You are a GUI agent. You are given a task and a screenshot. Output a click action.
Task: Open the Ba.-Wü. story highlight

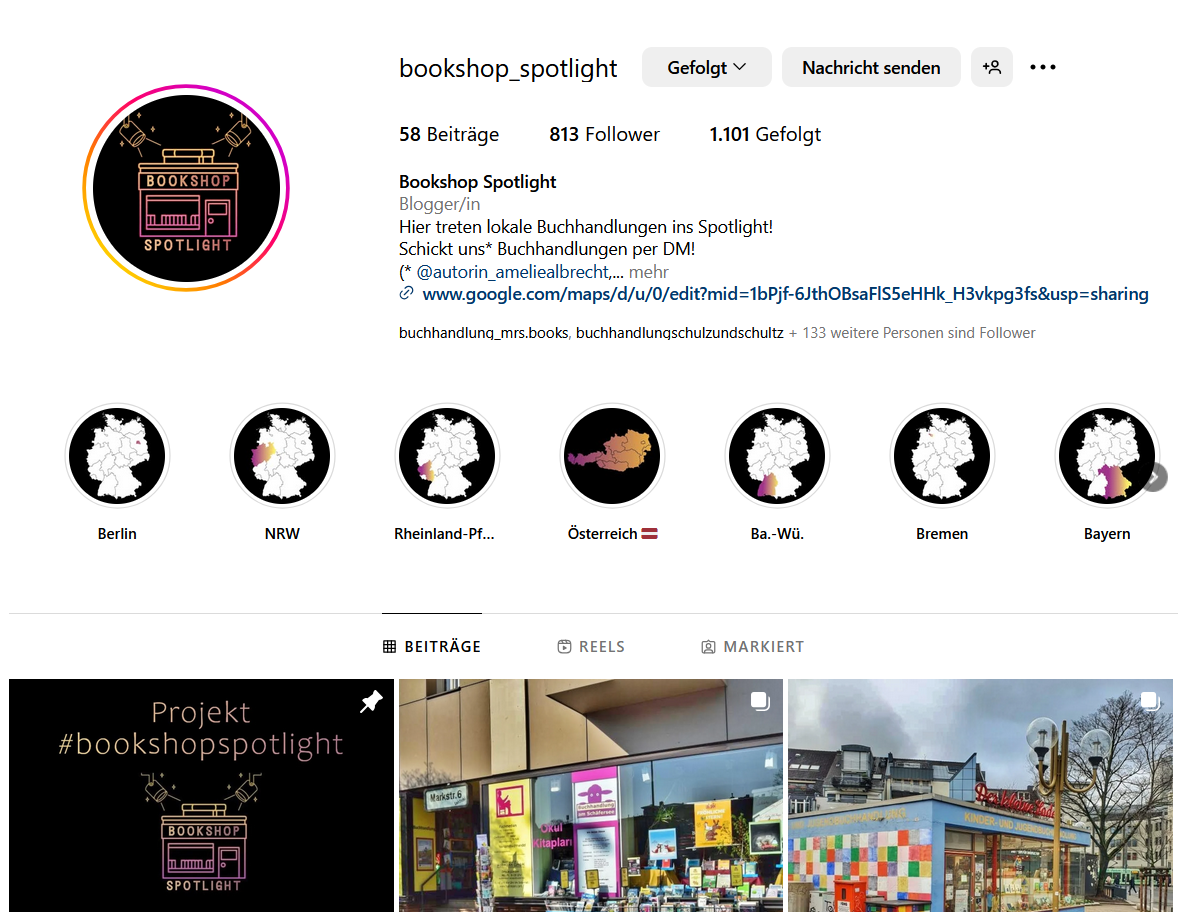point(777,455)
